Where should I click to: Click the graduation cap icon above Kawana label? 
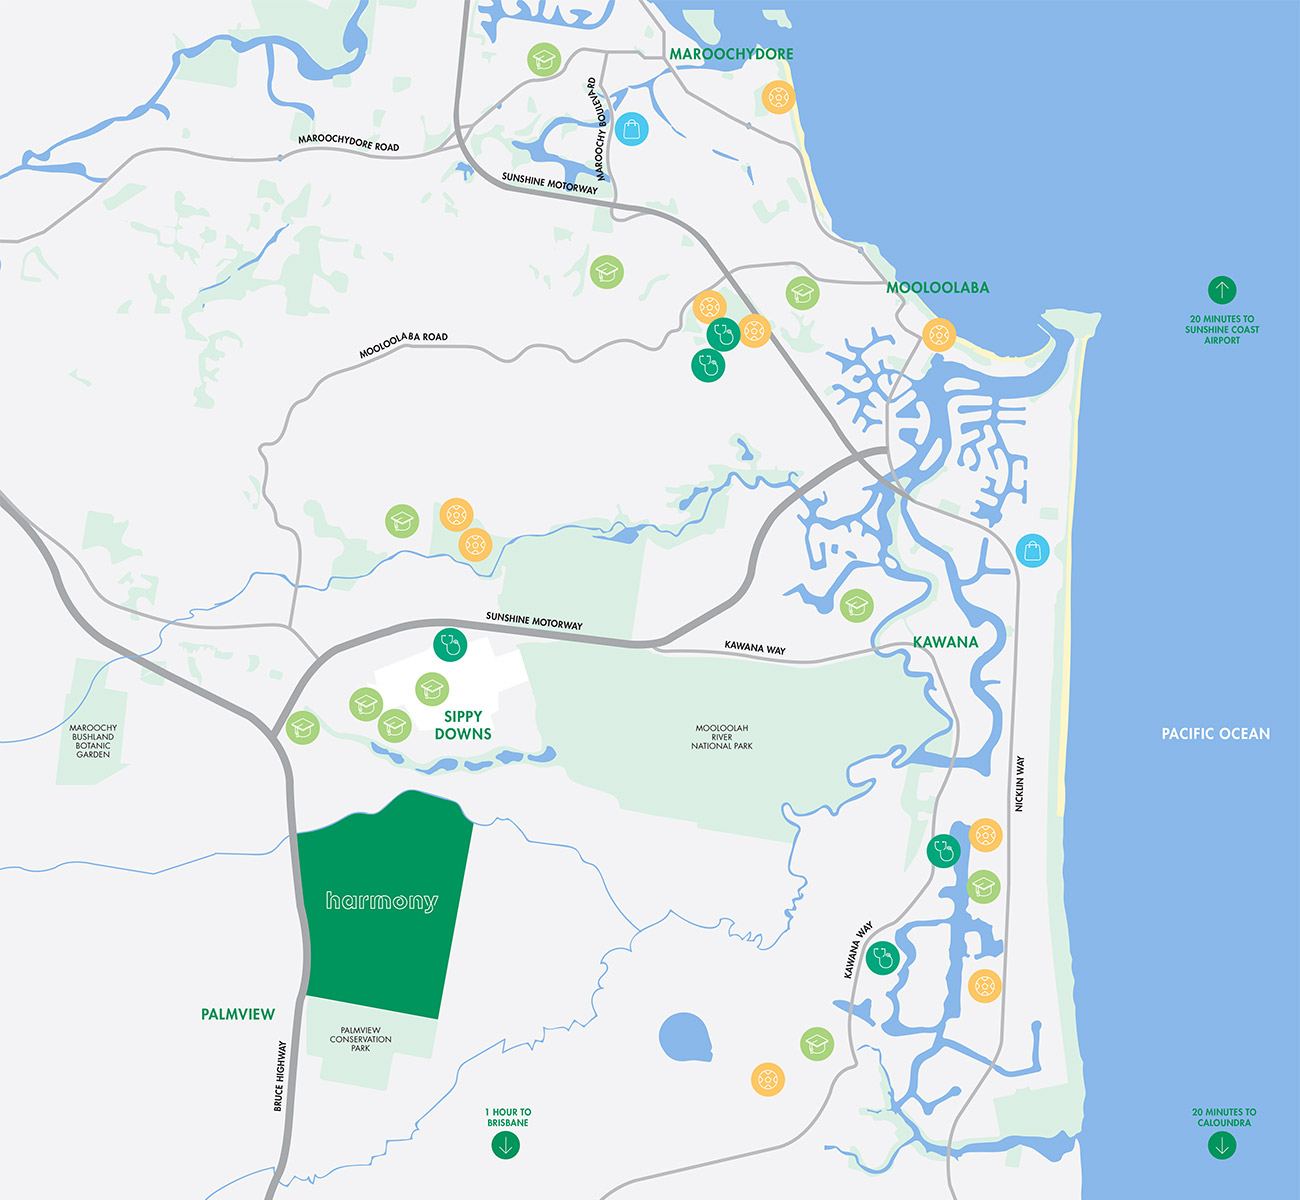(x=856, y=605)
